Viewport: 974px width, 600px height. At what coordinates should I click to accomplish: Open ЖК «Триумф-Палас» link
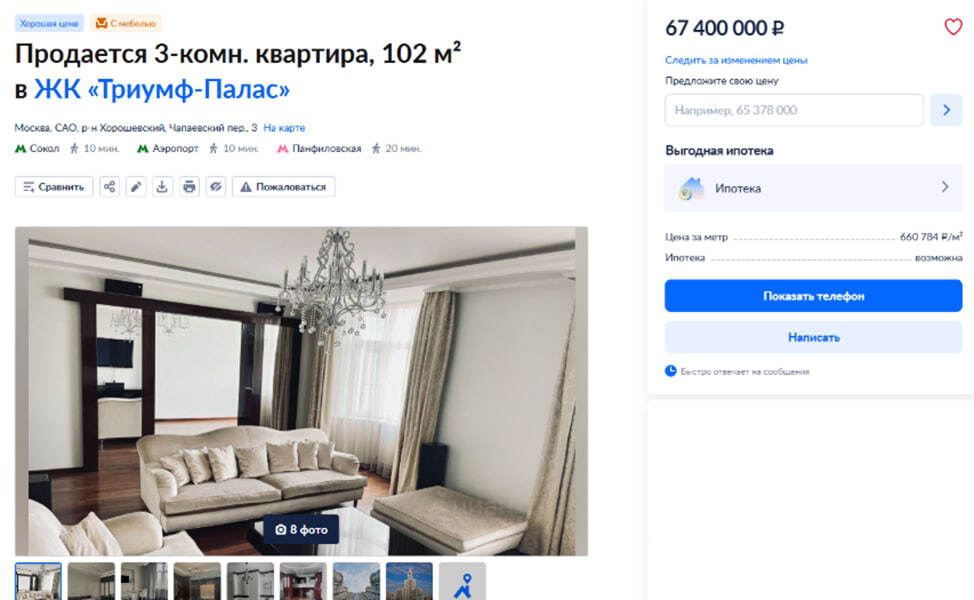[162, 89]
